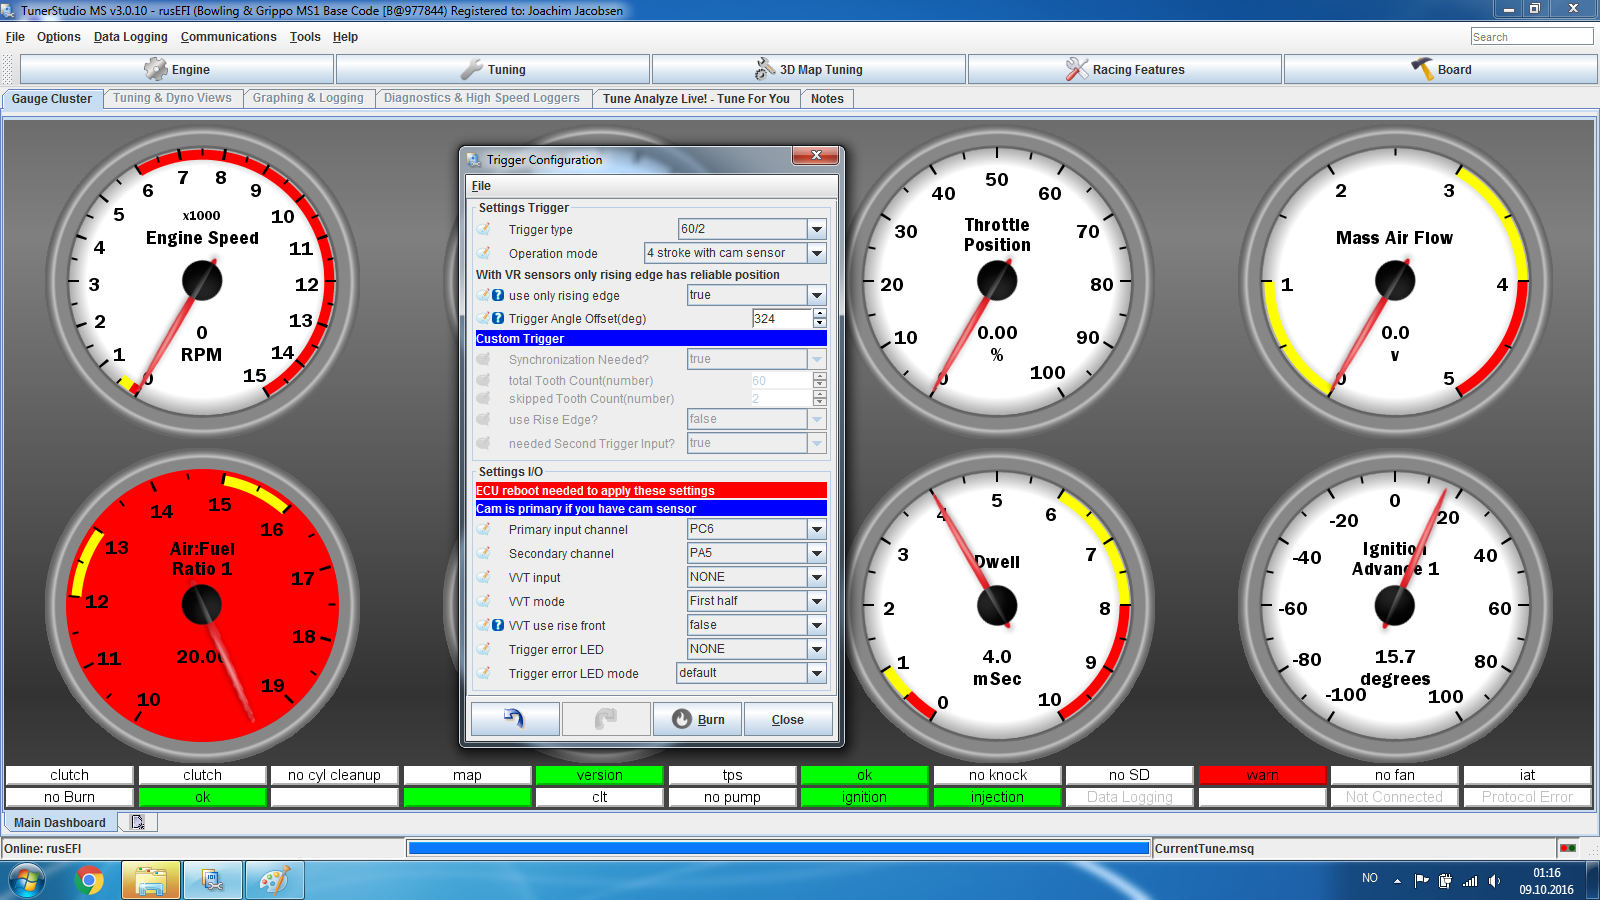Expand the Trigger error LED NONE dropdown

tap(817, 649)
